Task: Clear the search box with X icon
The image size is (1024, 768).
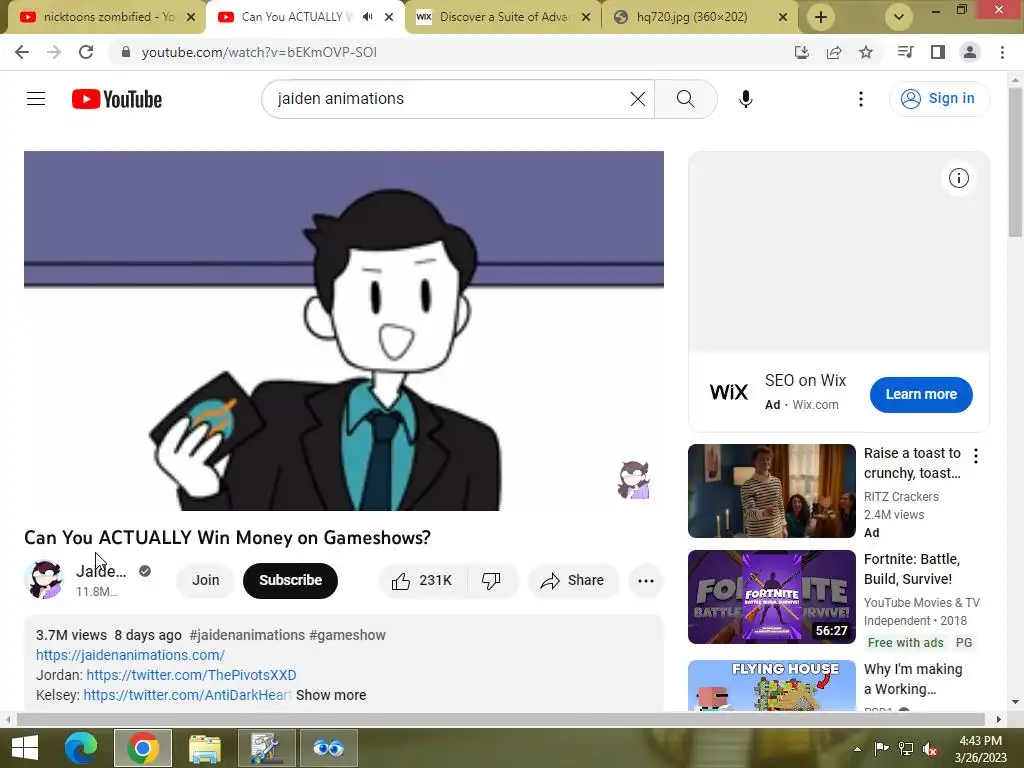Action: point(637,99)
